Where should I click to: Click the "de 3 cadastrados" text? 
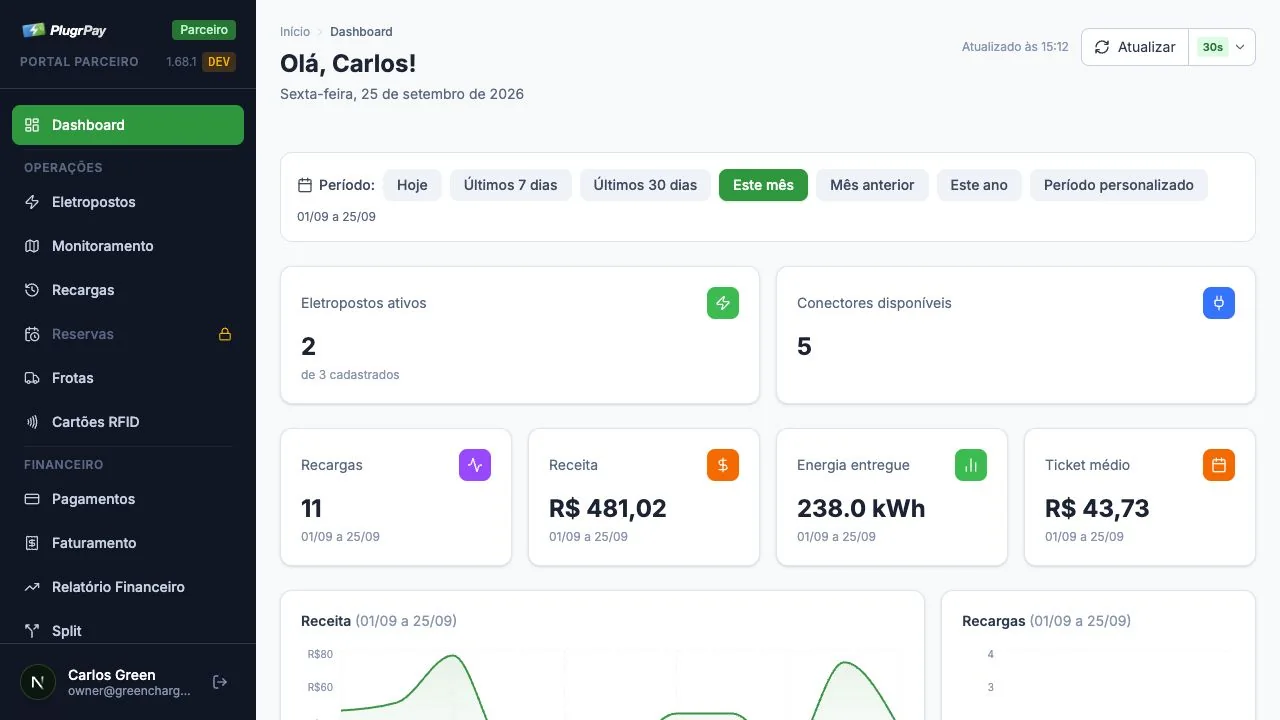(x=350, y=375)
